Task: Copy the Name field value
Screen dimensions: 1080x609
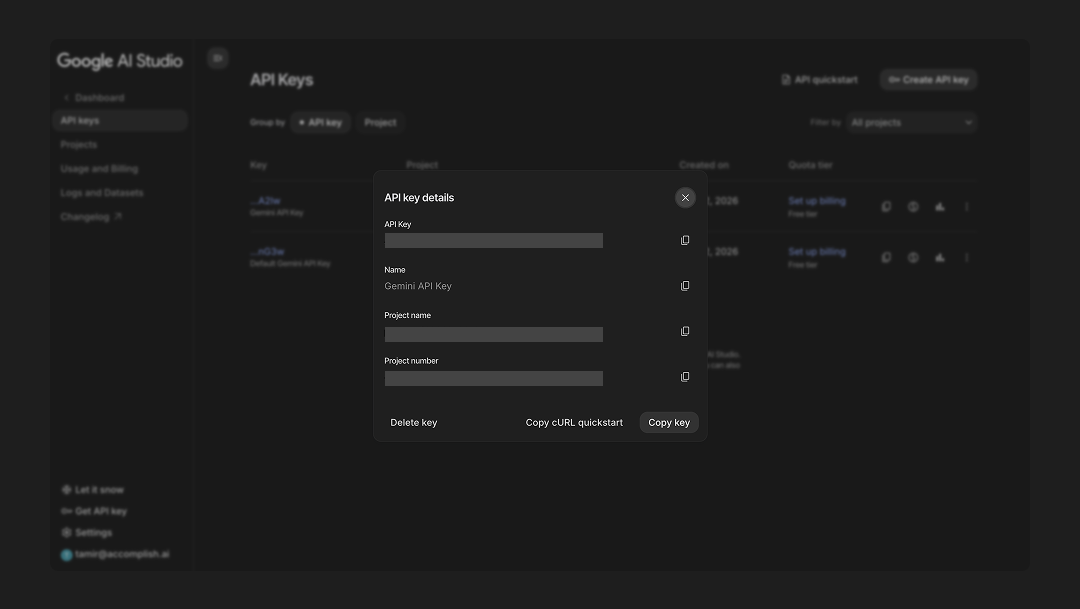Action: tap(685, 286)
